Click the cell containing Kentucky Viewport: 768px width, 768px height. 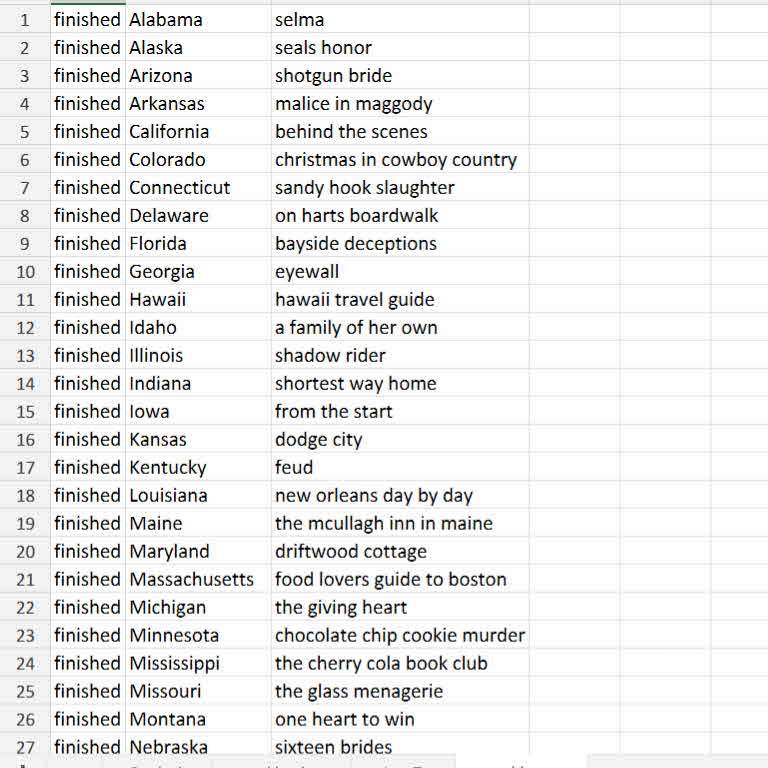click(168, 467)
